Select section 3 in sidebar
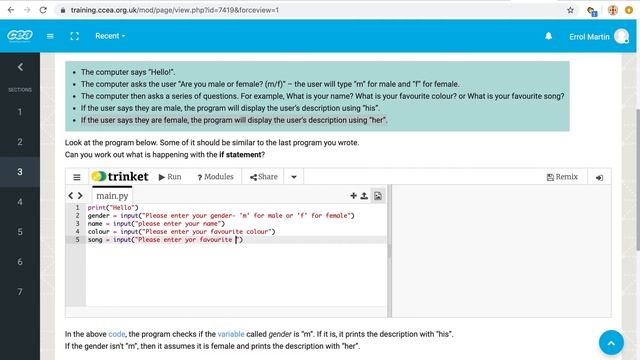The image size is (640, 360). pos(20,172)
